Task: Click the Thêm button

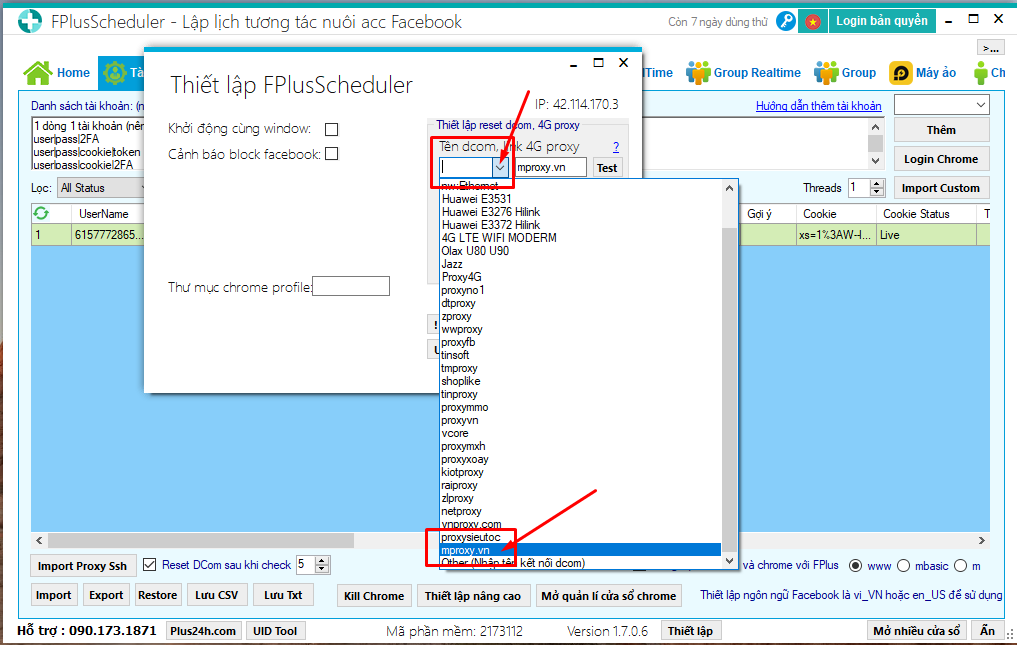Action: pos(942,130)
